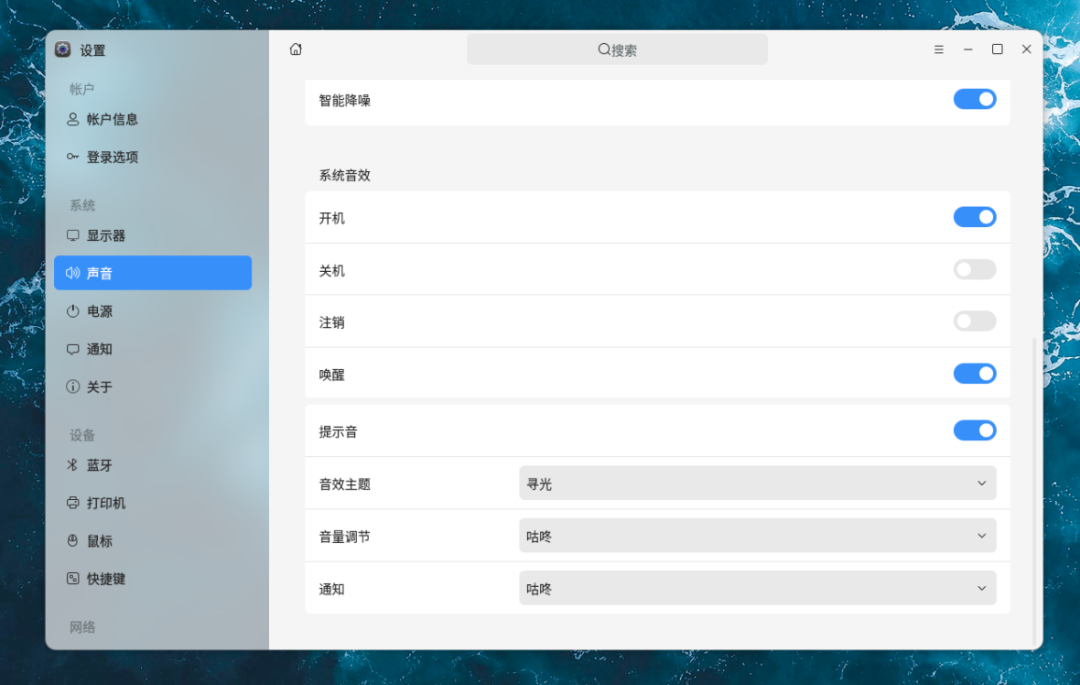Select 登录选项 in the sidebar

[112, 158]
